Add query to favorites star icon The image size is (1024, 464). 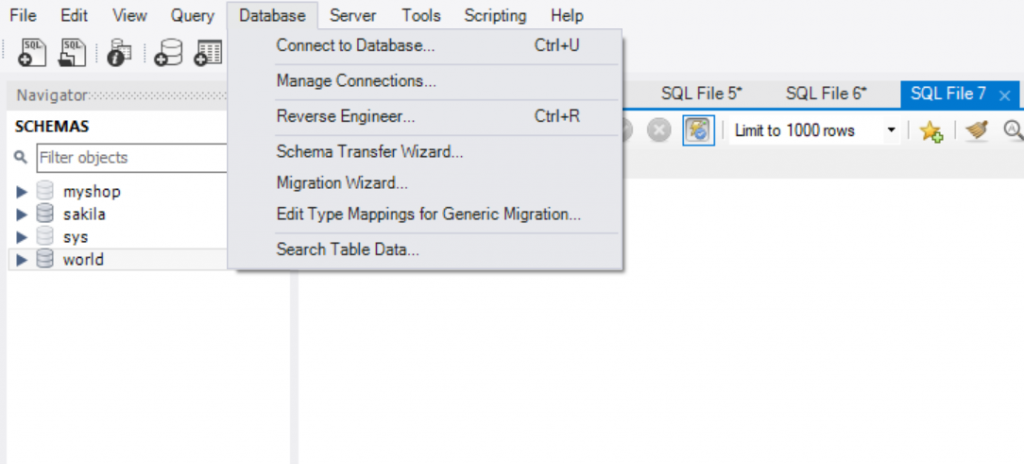tap(931, 131)
